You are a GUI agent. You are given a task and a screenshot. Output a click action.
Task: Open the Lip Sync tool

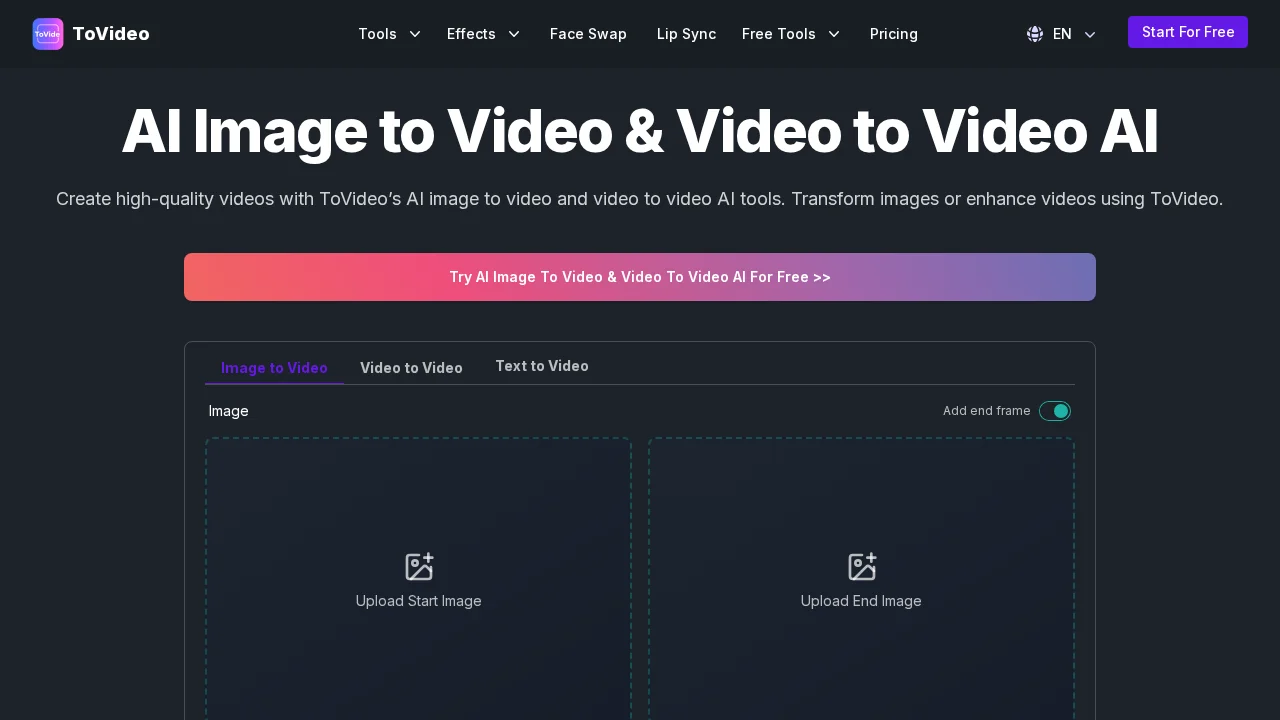(686, 34)
